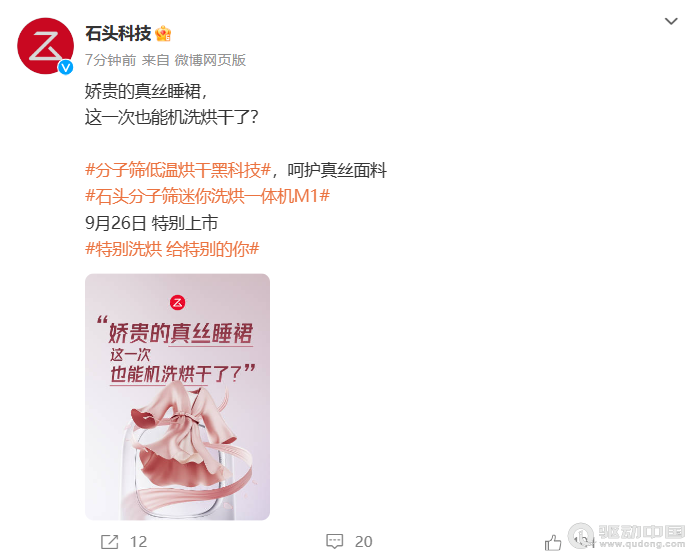Click the 7分钟前 post timestamp
Image resolution: width=696 pixels, height=560 pixels.
coord(111,60)
